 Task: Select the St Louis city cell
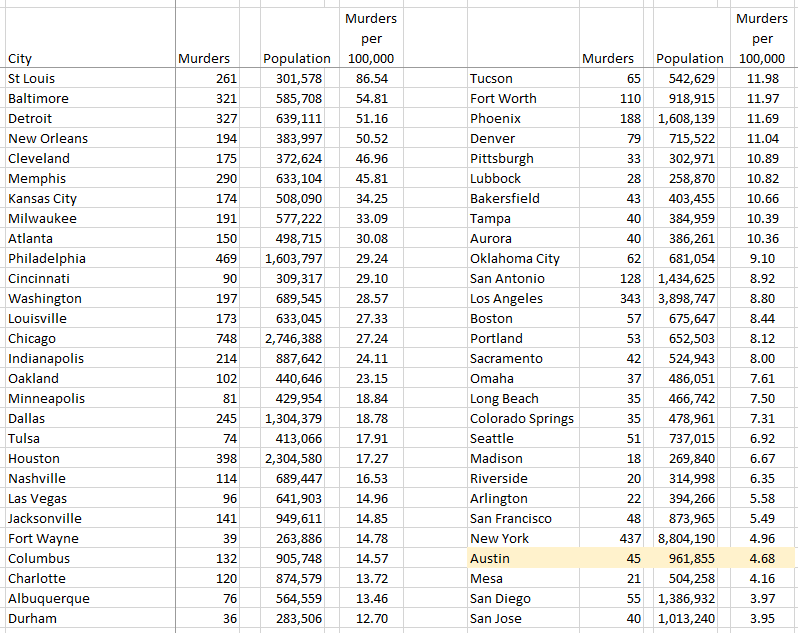tap(32, 78)
